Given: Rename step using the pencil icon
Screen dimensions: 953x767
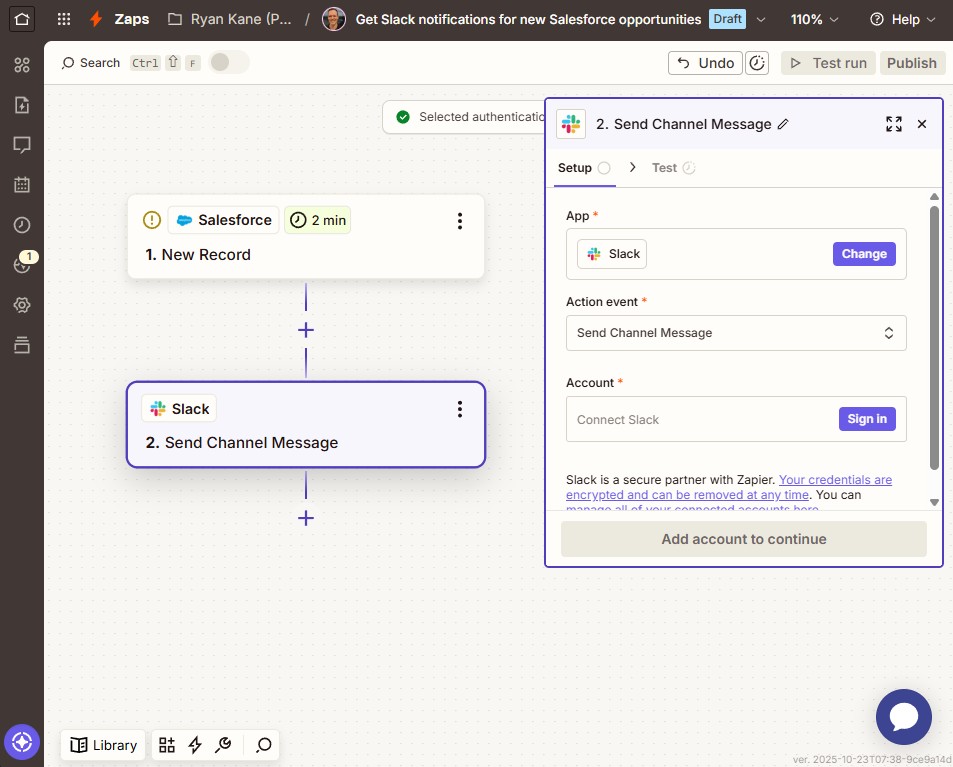Looking at the screenshot, I should tap(783, 124).
